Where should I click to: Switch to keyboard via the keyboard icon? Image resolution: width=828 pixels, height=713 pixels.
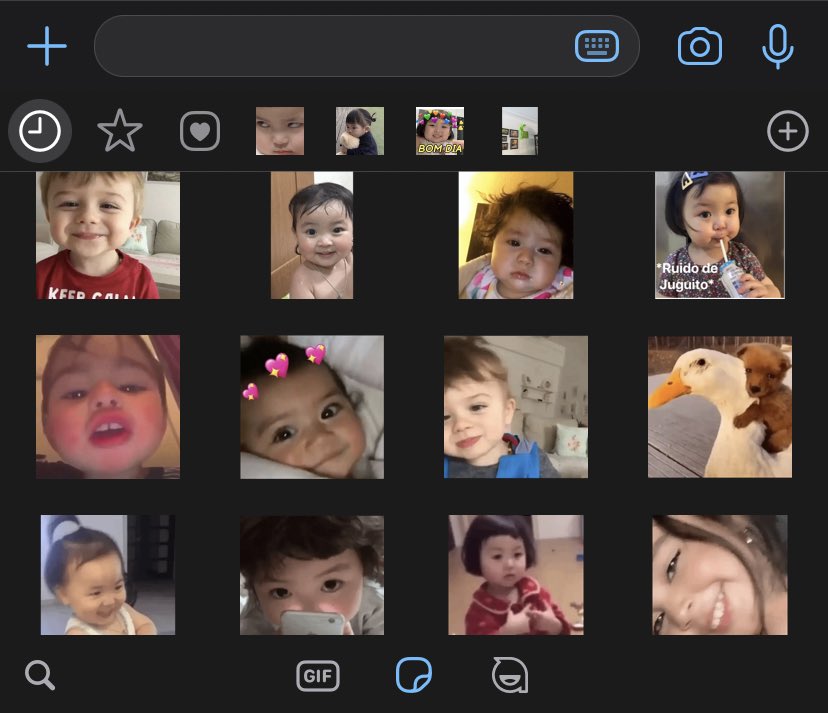point(597,46)
